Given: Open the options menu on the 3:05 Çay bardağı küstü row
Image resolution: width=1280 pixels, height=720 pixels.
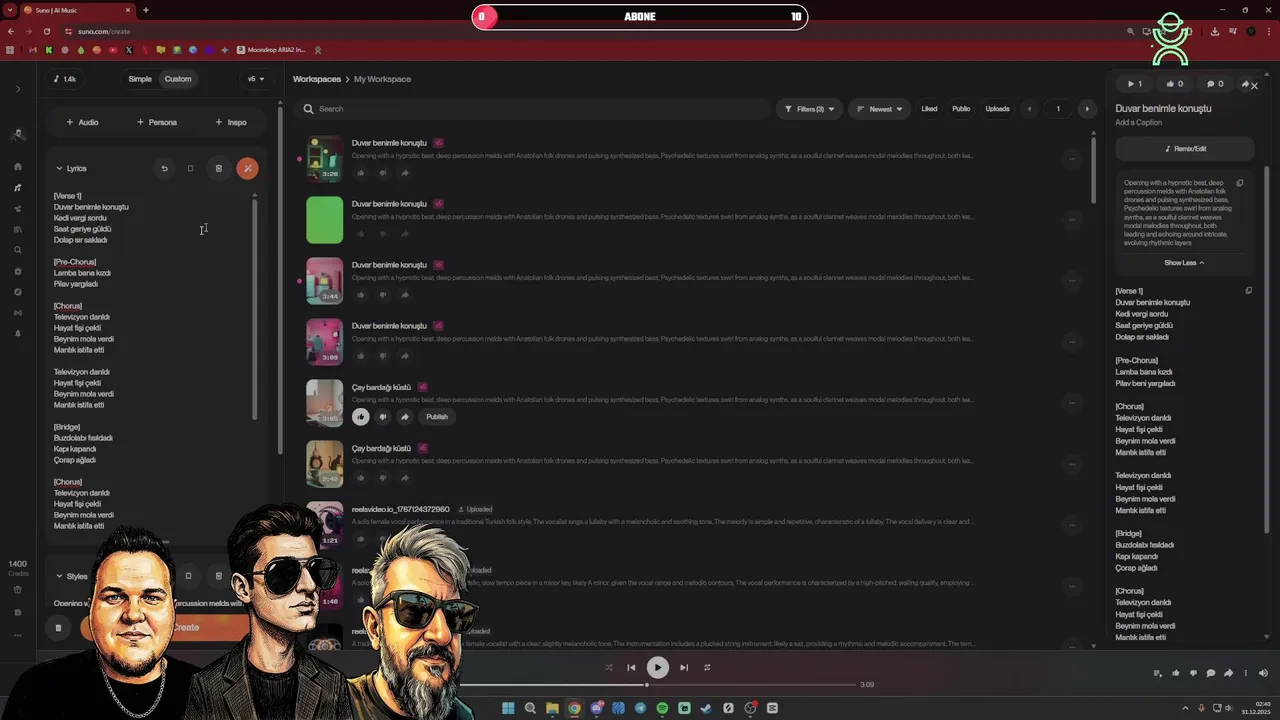Looking at the screenshot, I should [x=1072, y=402].
